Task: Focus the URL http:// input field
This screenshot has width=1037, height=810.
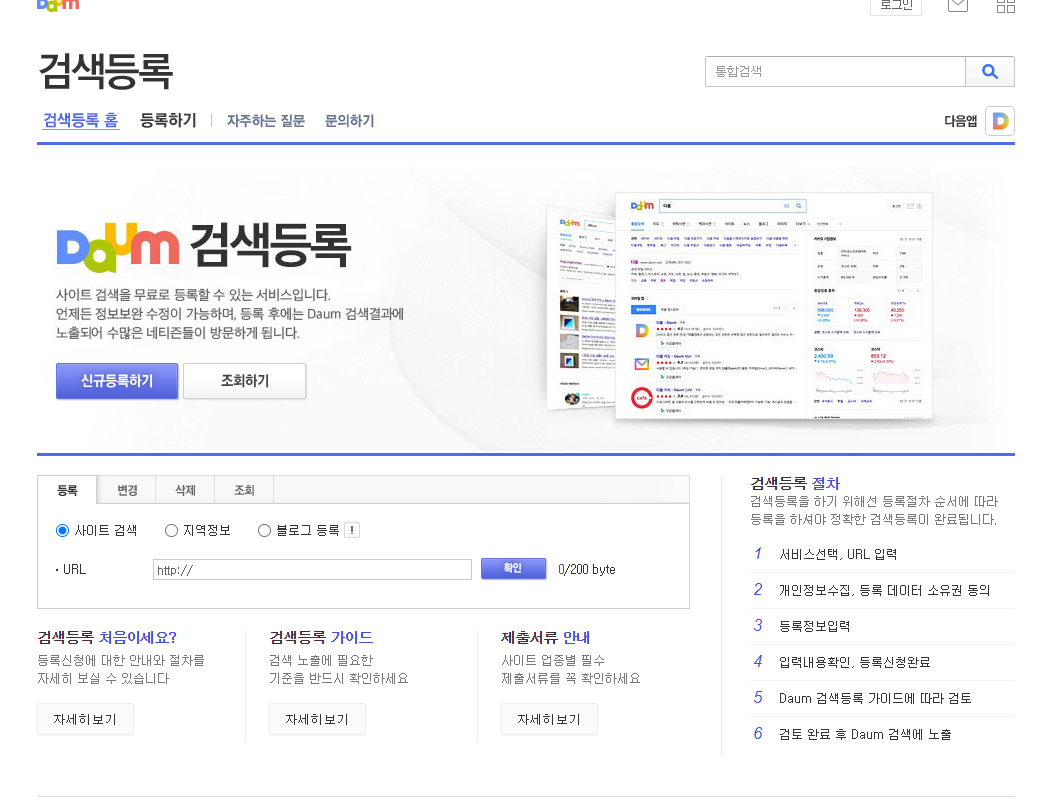Action: (312, 569)
